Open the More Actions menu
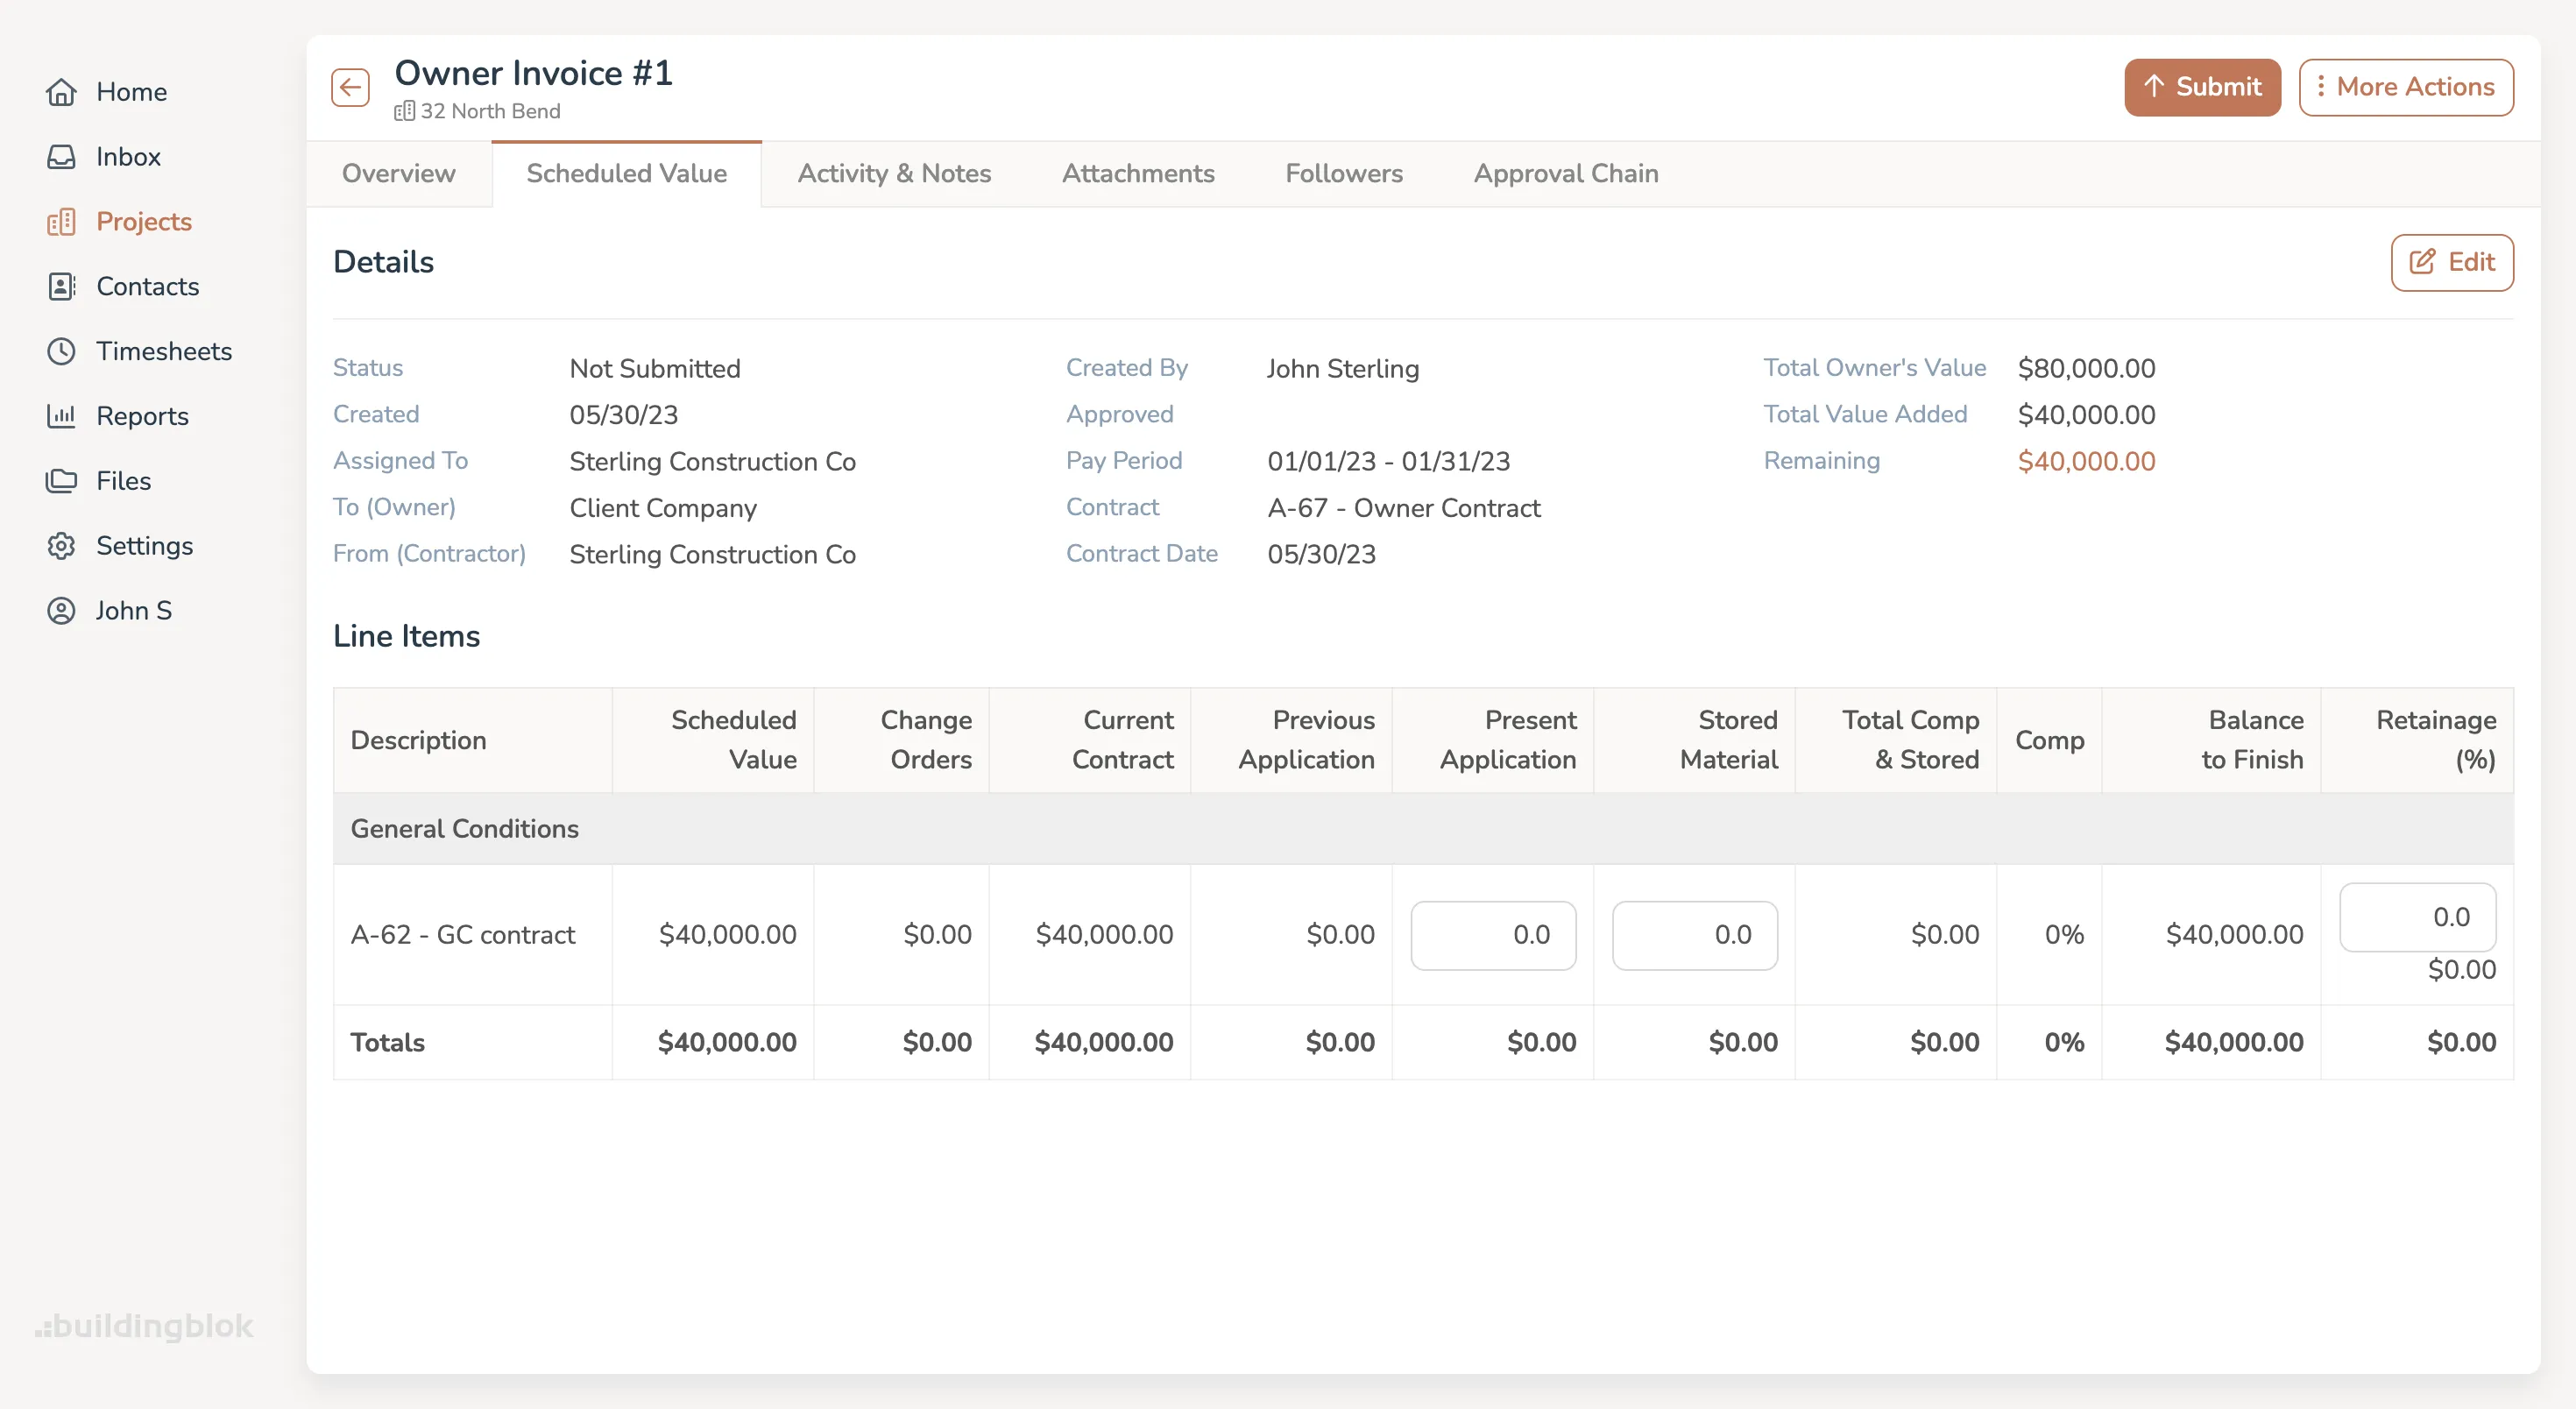Viewport: 2576px width, 1409px height. point(2406,87)
